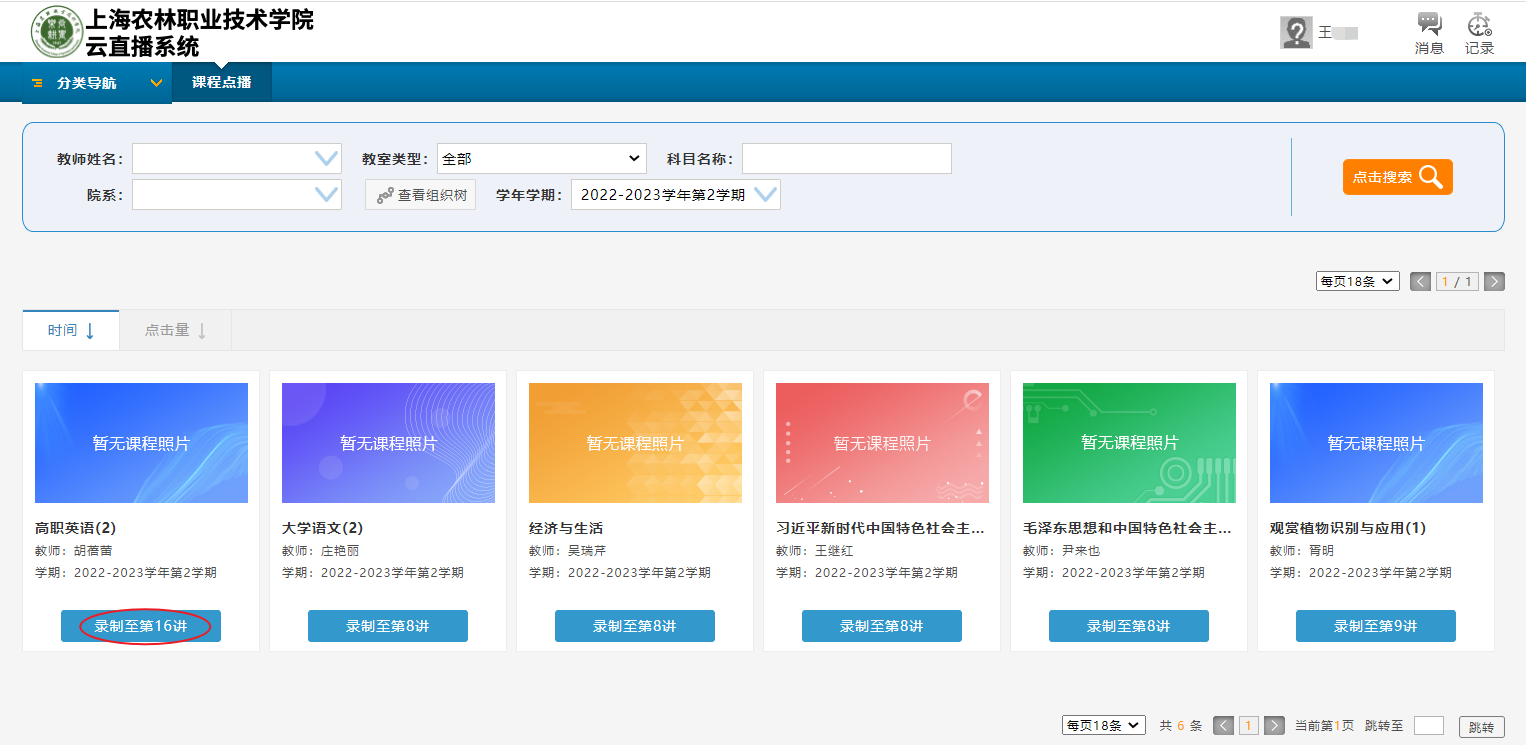Go to previous page using top arrow
This screenshot has width=1526, height=745.
[1420, 282]
